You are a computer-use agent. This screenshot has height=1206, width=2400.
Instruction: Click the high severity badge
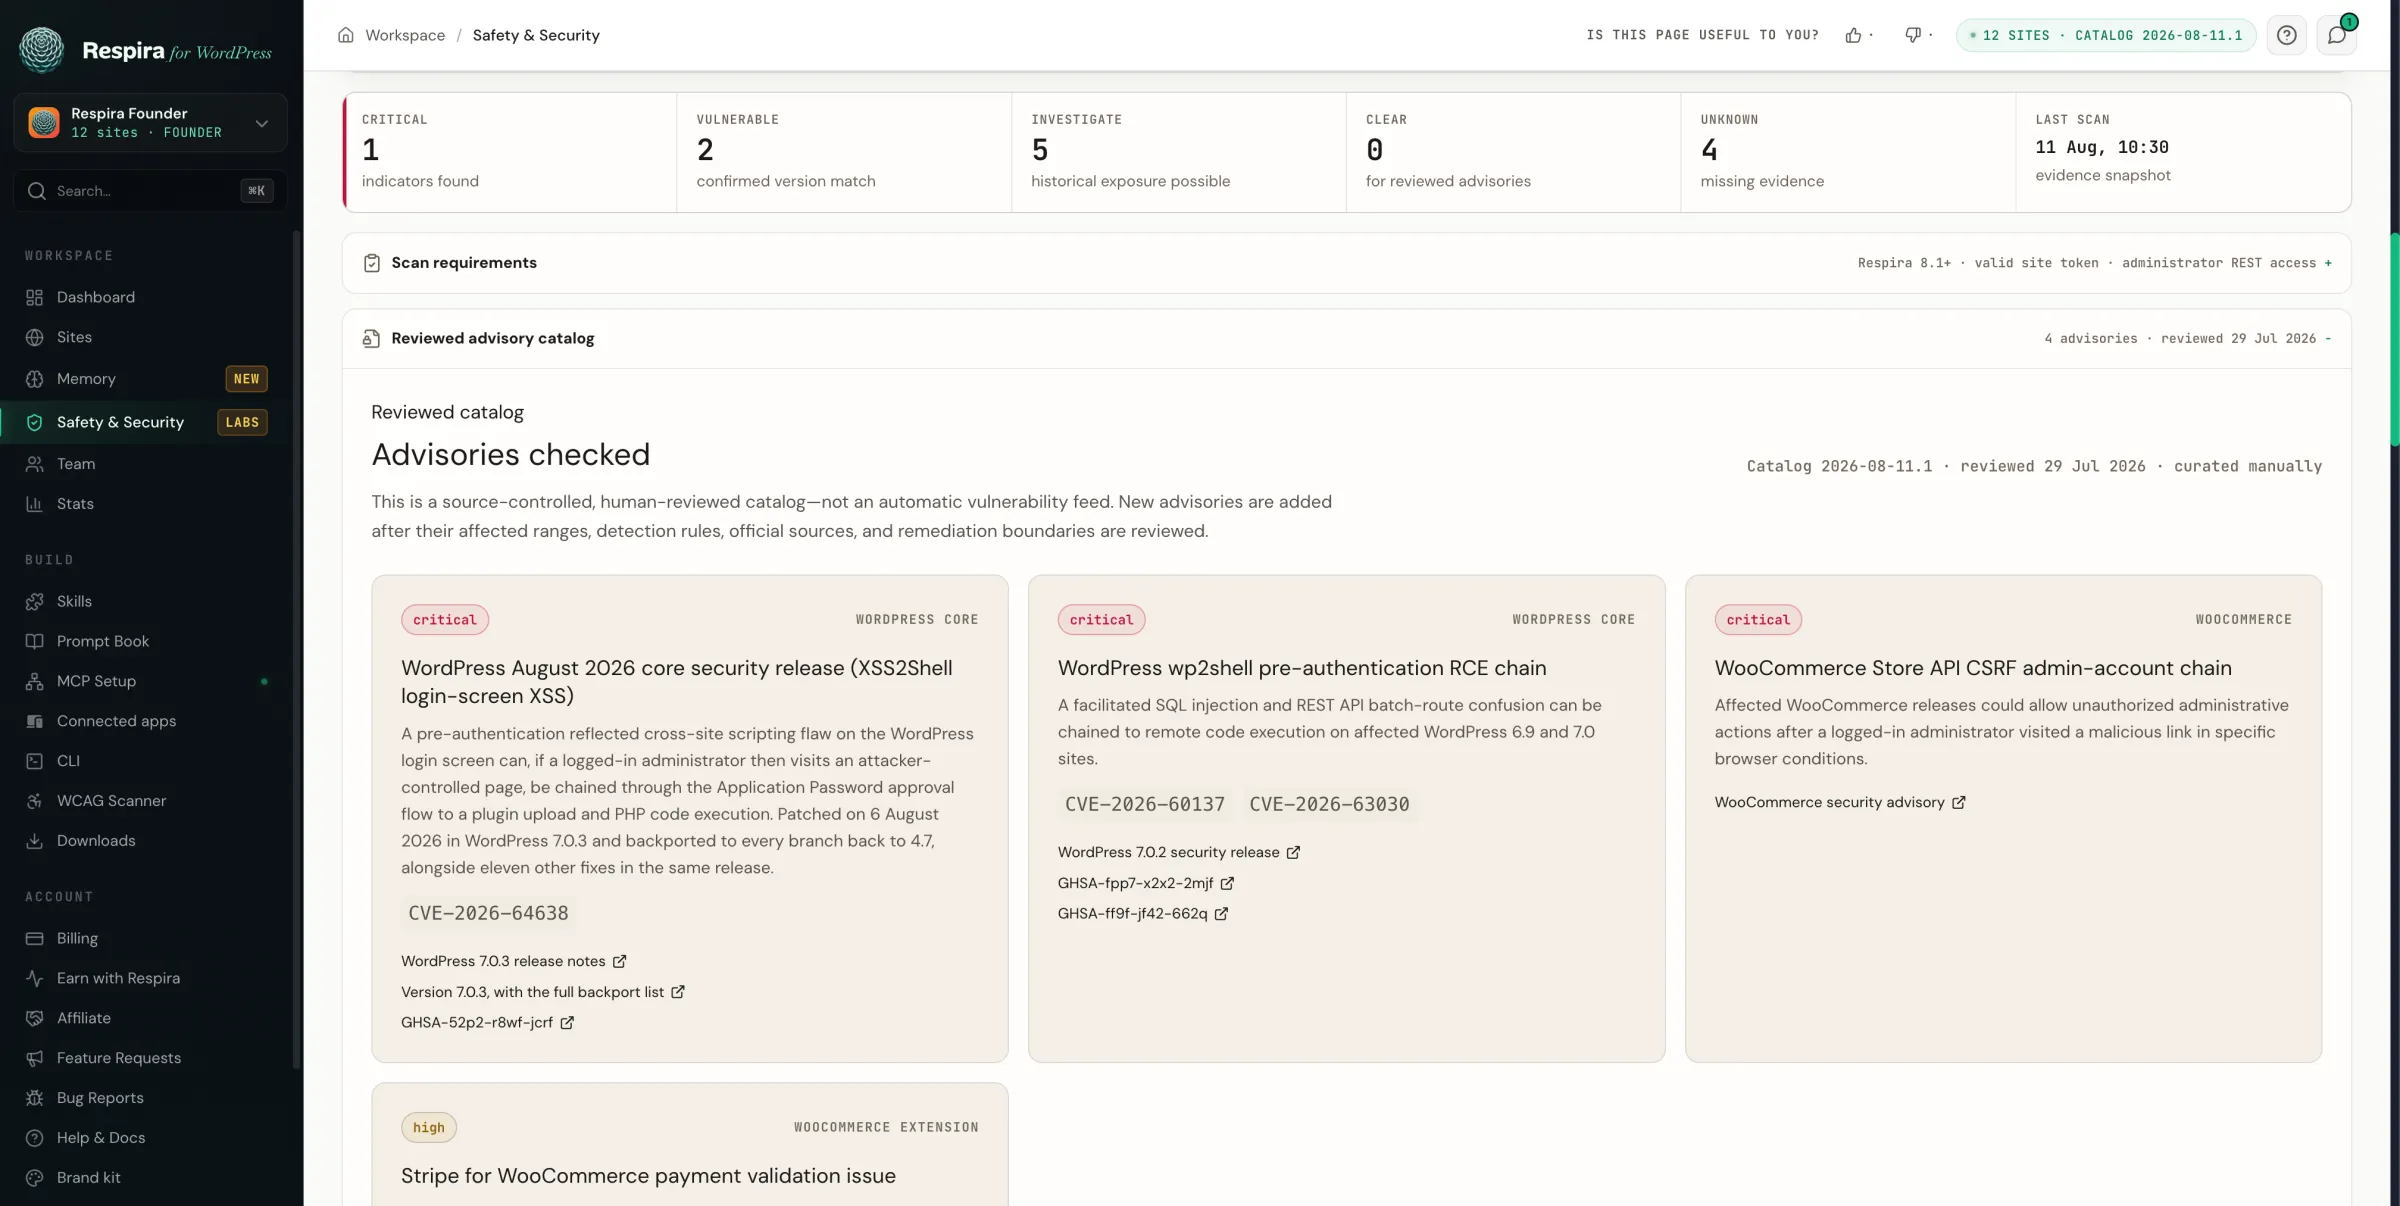click(x=429, y=1128)
